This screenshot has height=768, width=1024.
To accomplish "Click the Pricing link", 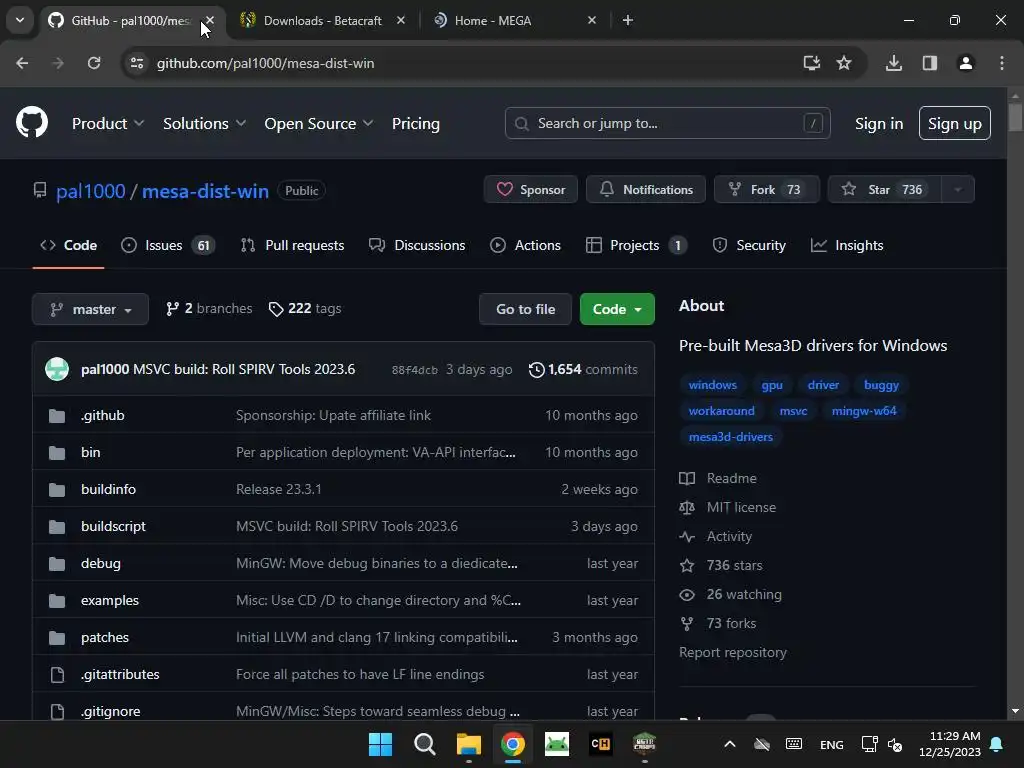I will (416, 123).
